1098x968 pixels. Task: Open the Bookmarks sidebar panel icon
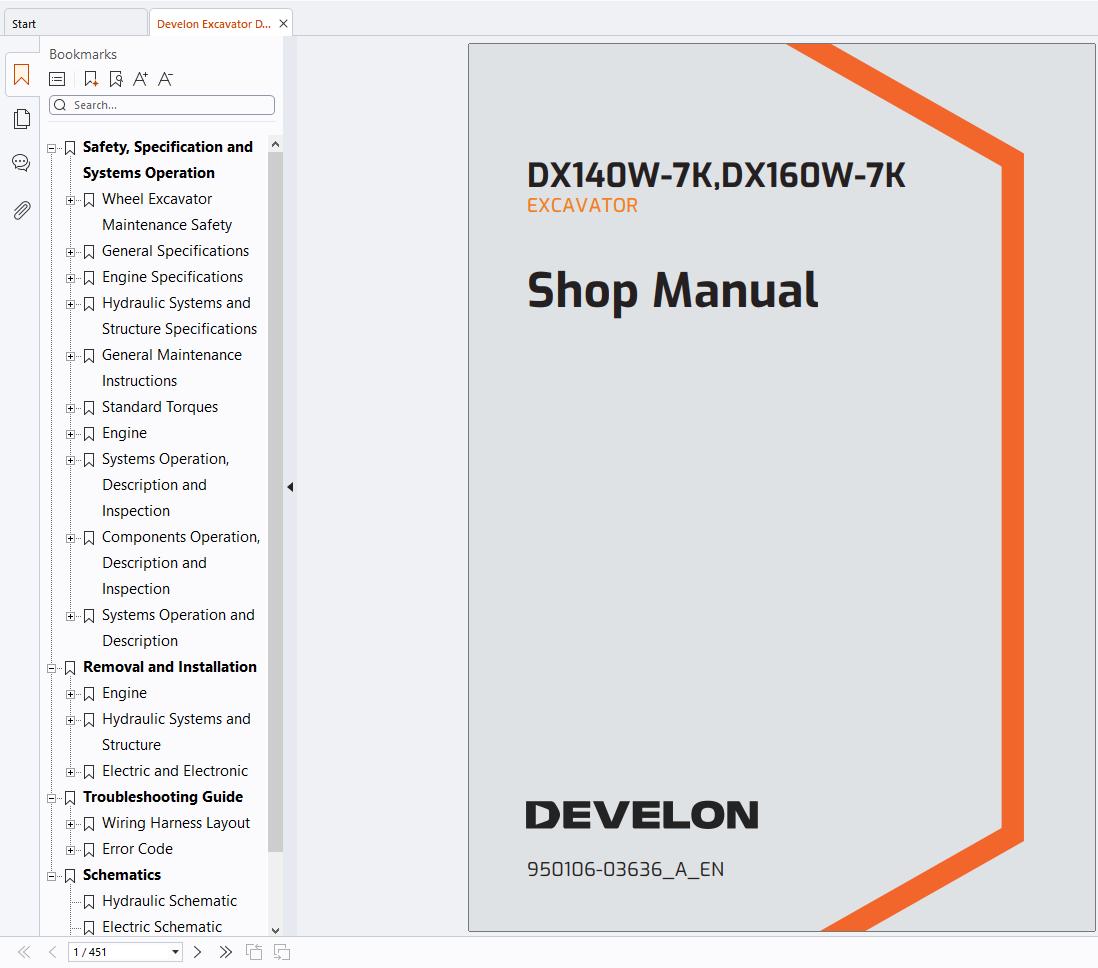22,75
